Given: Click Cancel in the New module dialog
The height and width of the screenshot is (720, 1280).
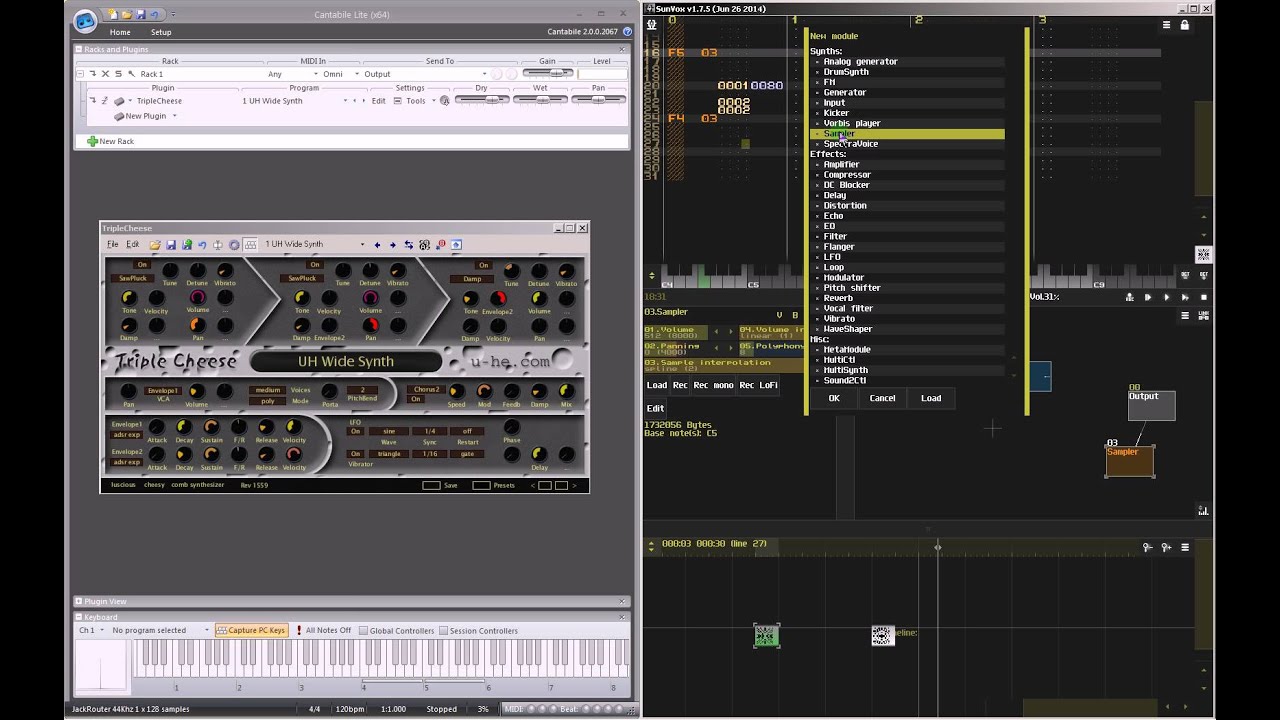Looking at the screenshot, I should (x=882, y=398).
